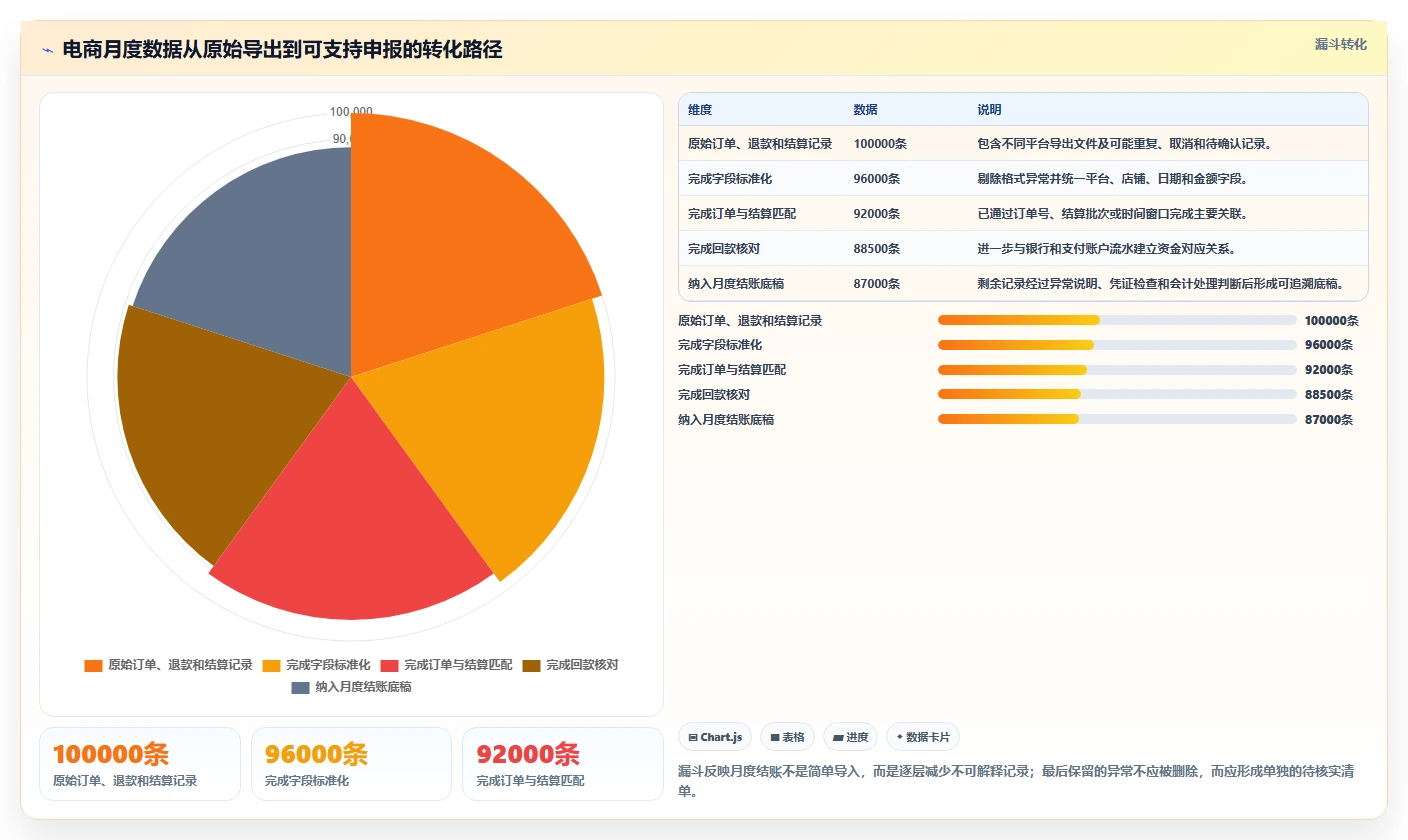Click the Chart.js chip
This screenshot has width=1408, height=840.
[x=715, y=737]
